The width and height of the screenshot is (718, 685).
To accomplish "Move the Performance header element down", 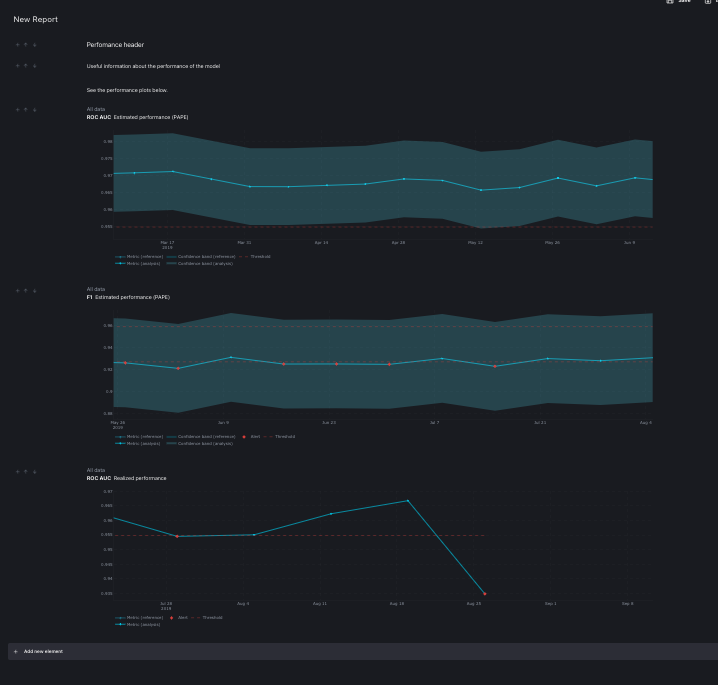I will 34,45.
